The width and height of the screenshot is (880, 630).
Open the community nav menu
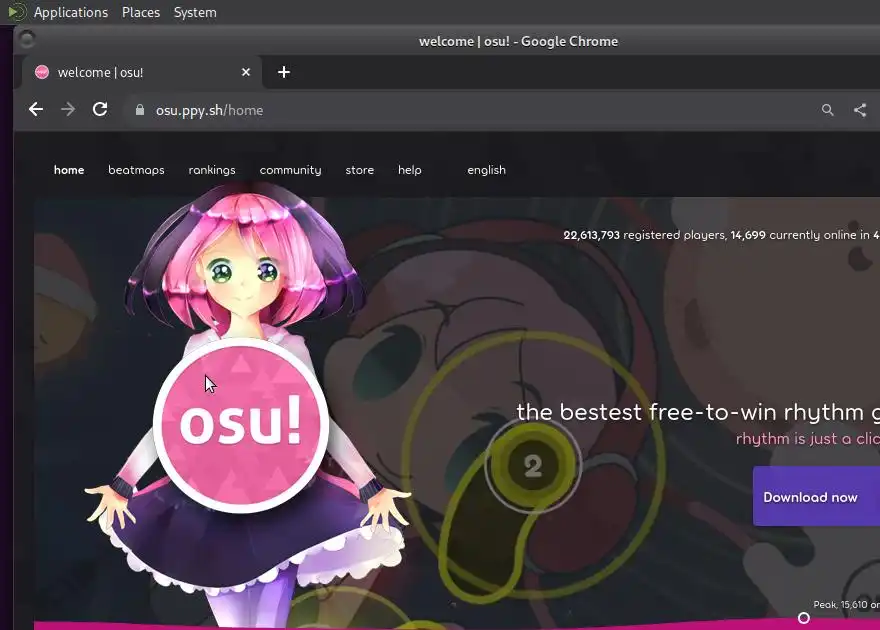tap(290, 170)
